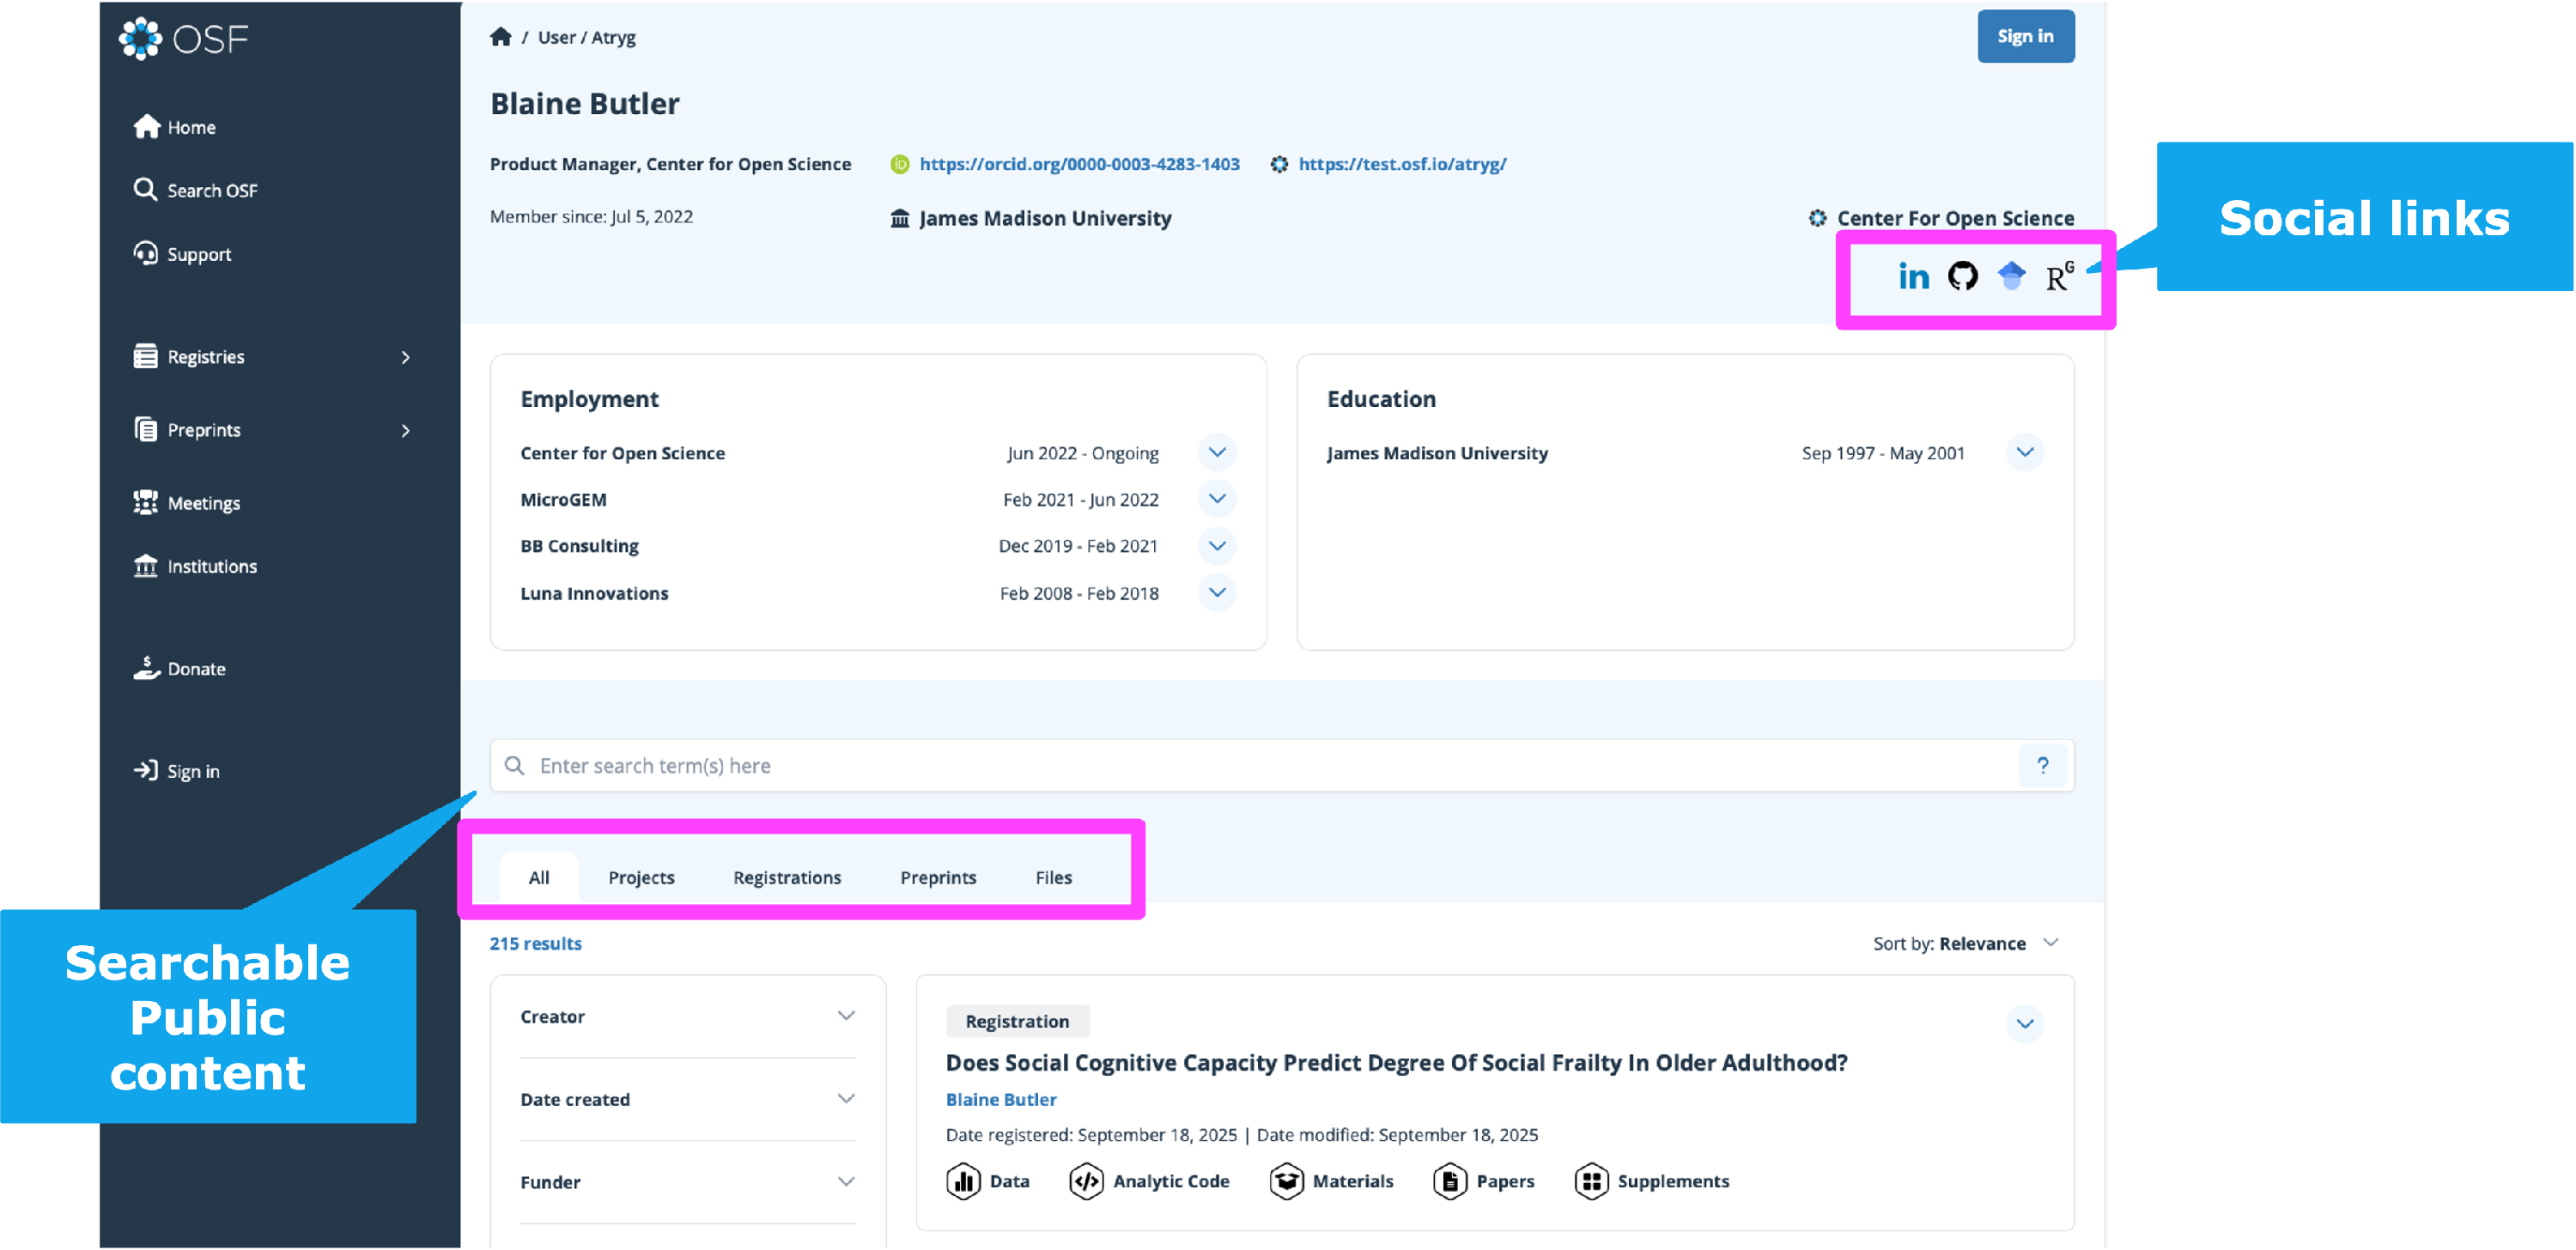2576x1250 pixels.
Task: Open Support from the sidebar
Action: [x=198, y=254]
